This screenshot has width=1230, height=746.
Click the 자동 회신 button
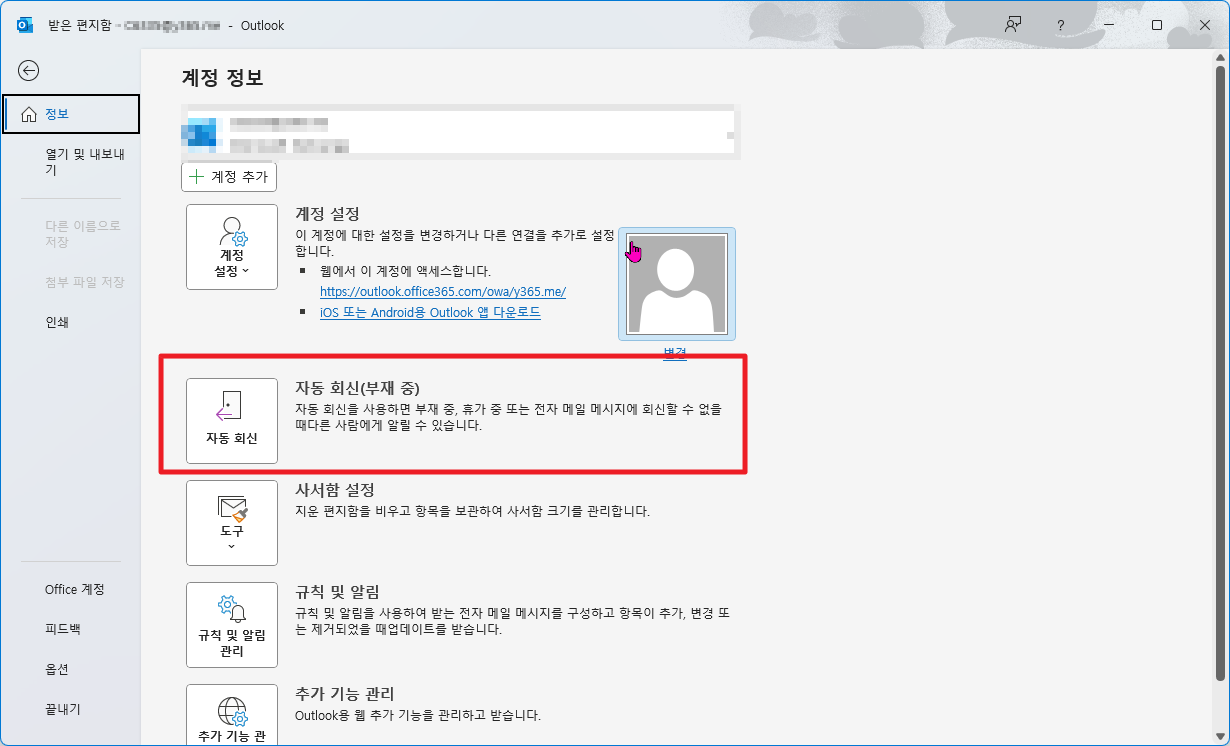(x=232, y=421)
